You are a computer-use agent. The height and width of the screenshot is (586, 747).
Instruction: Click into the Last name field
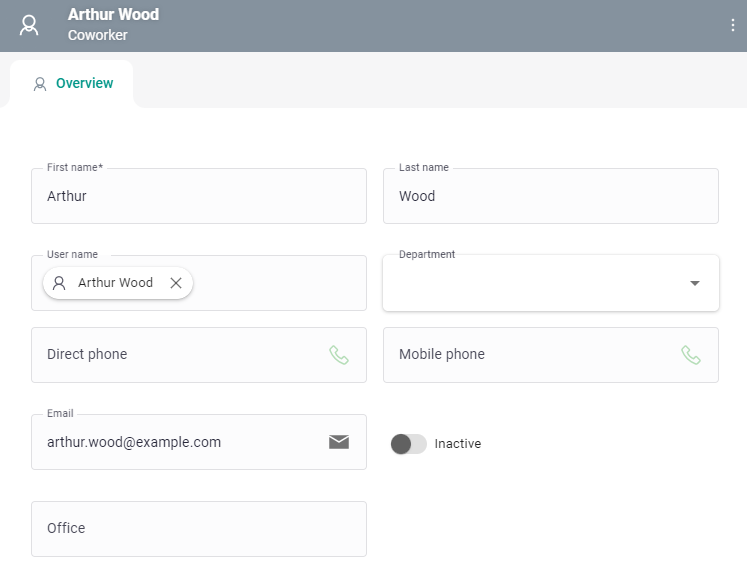point(550,196)
